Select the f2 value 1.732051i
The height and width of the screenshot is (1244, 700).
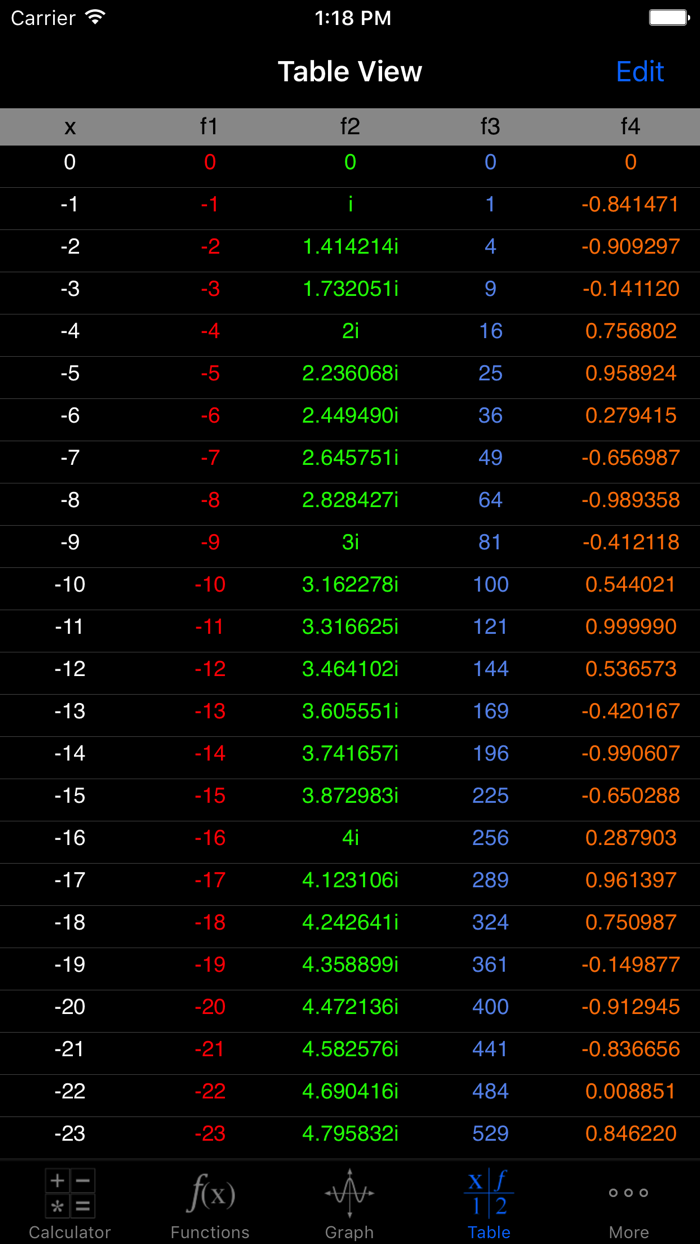tap(350, 289)
